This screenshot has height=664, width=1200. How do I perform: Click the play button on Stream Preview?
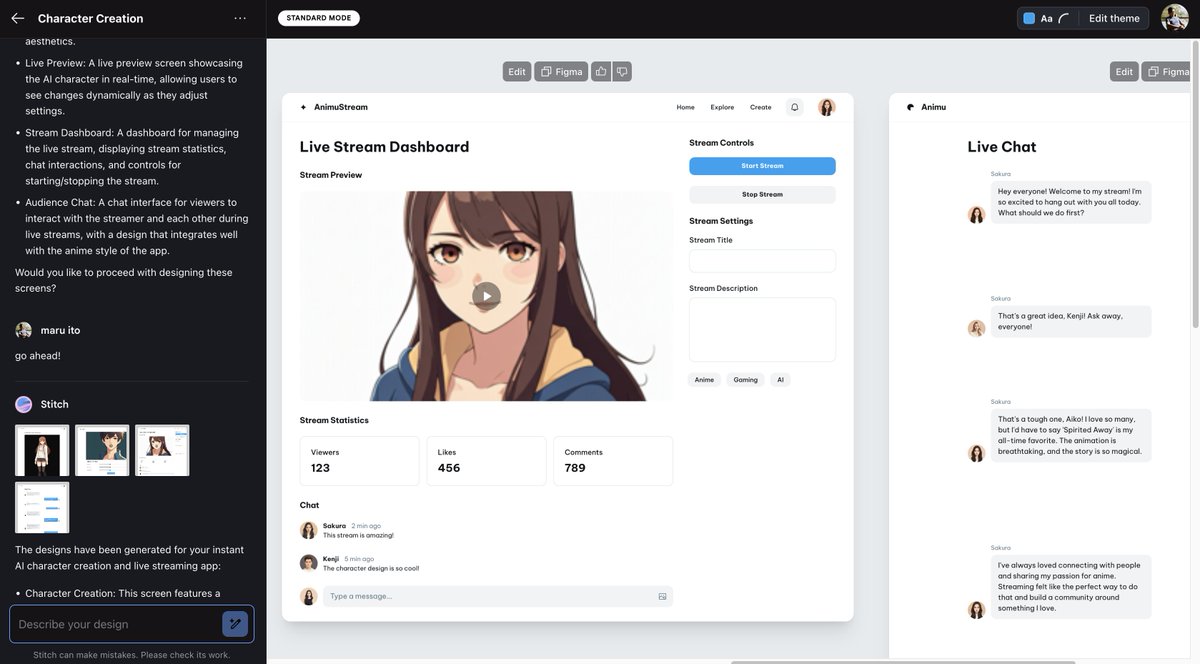tap(486, 295)
